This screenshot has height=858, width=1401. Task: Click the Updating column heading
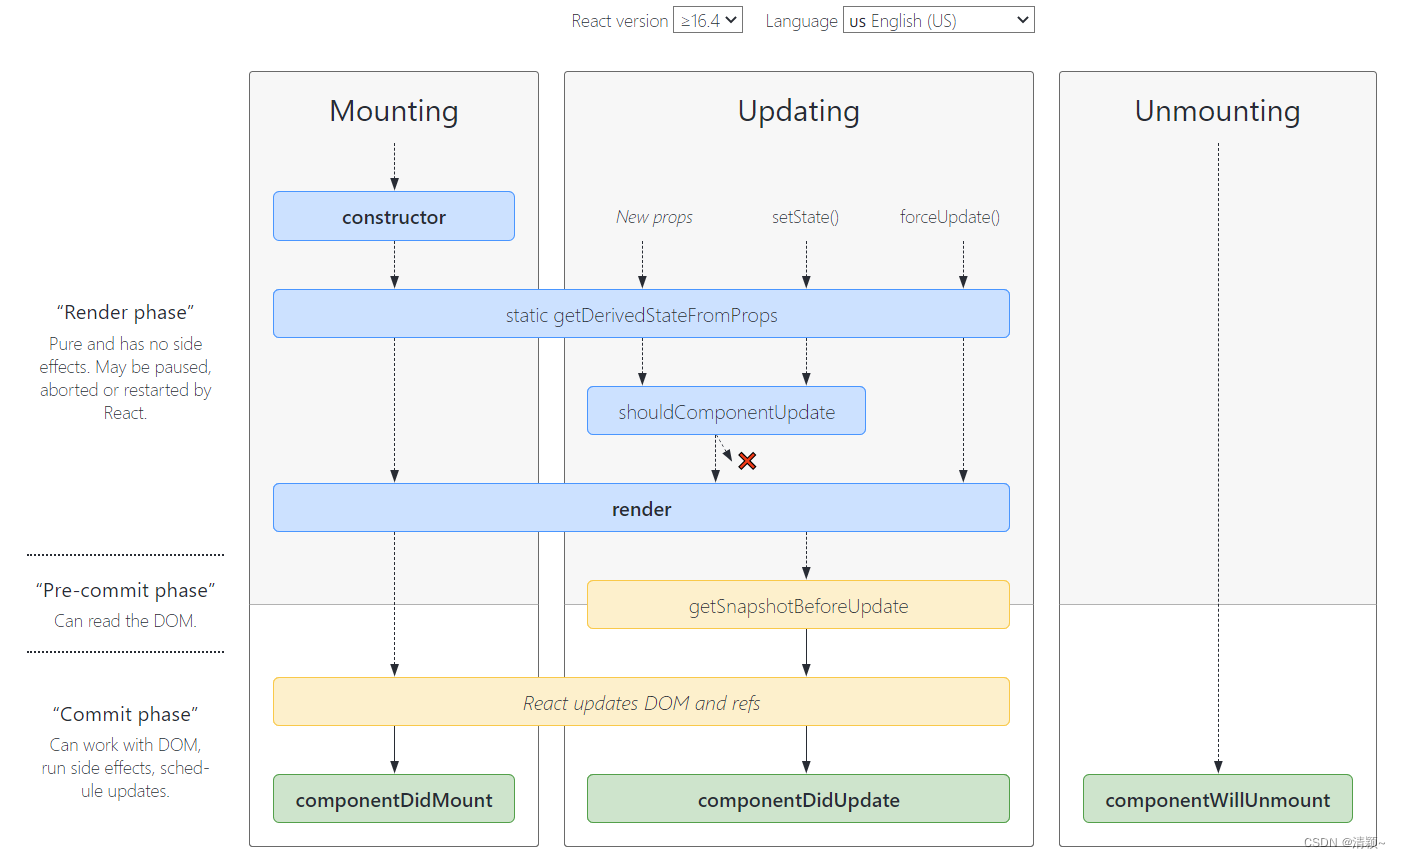pos(799,111)
